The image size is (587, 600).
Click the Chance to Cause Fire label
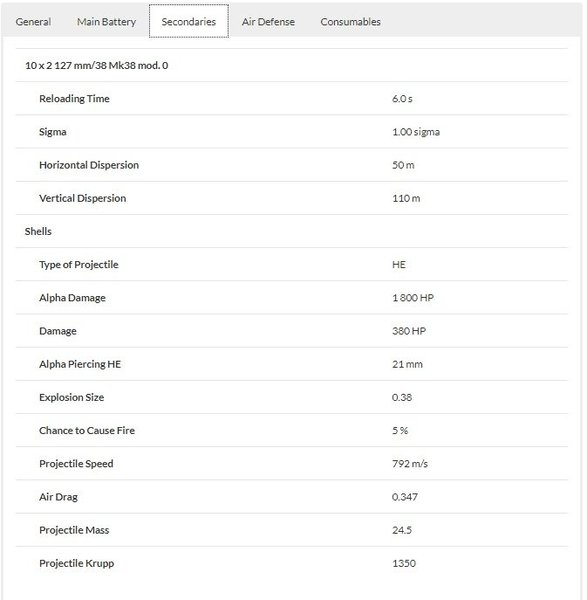pyautogui.click(x=87, y=430)
